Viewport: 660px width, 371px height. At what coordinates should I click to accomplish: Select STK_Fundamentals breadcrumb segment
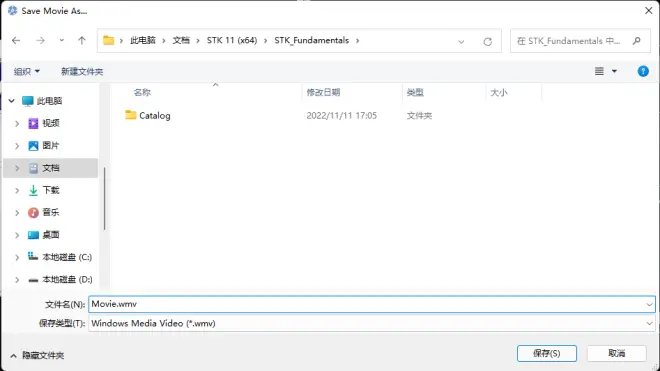pyautogui.click(x=311, y=40)
